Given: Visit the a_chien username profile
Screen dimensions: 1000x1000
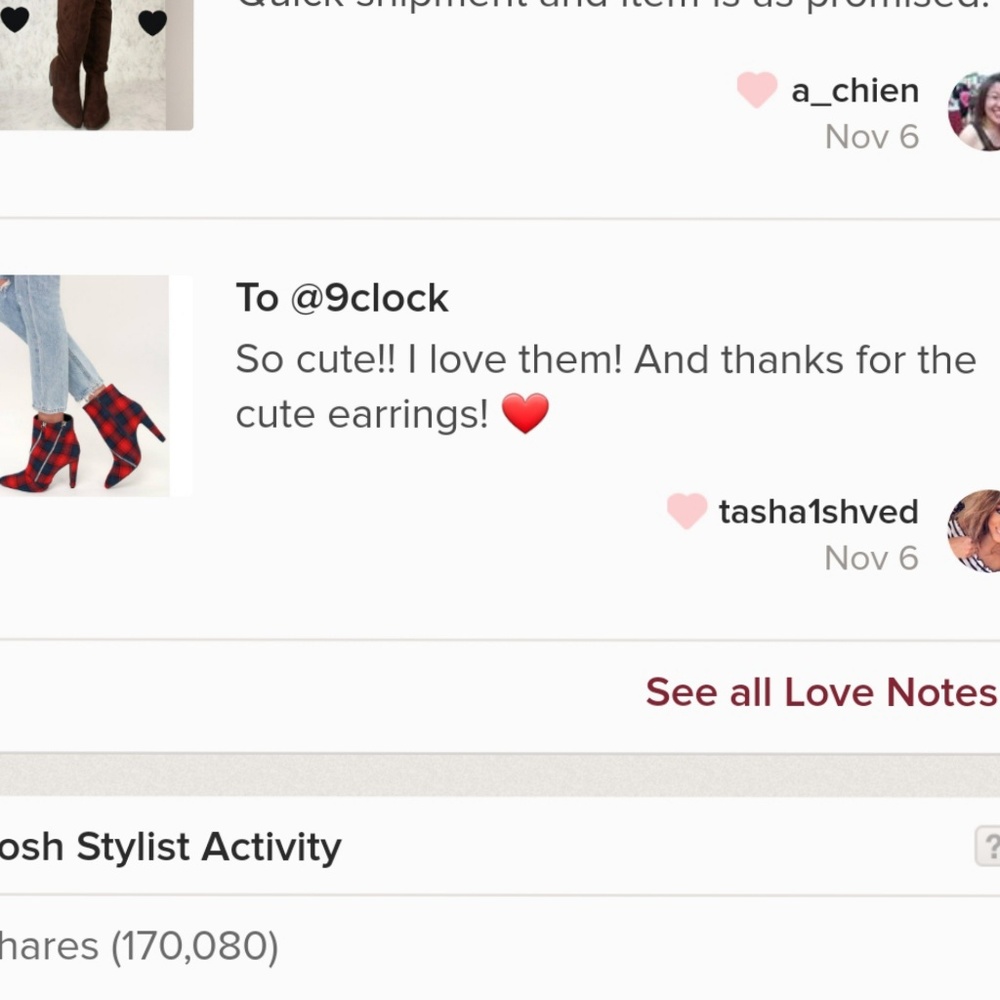Looking at the screenshot, I should [854, 91].
